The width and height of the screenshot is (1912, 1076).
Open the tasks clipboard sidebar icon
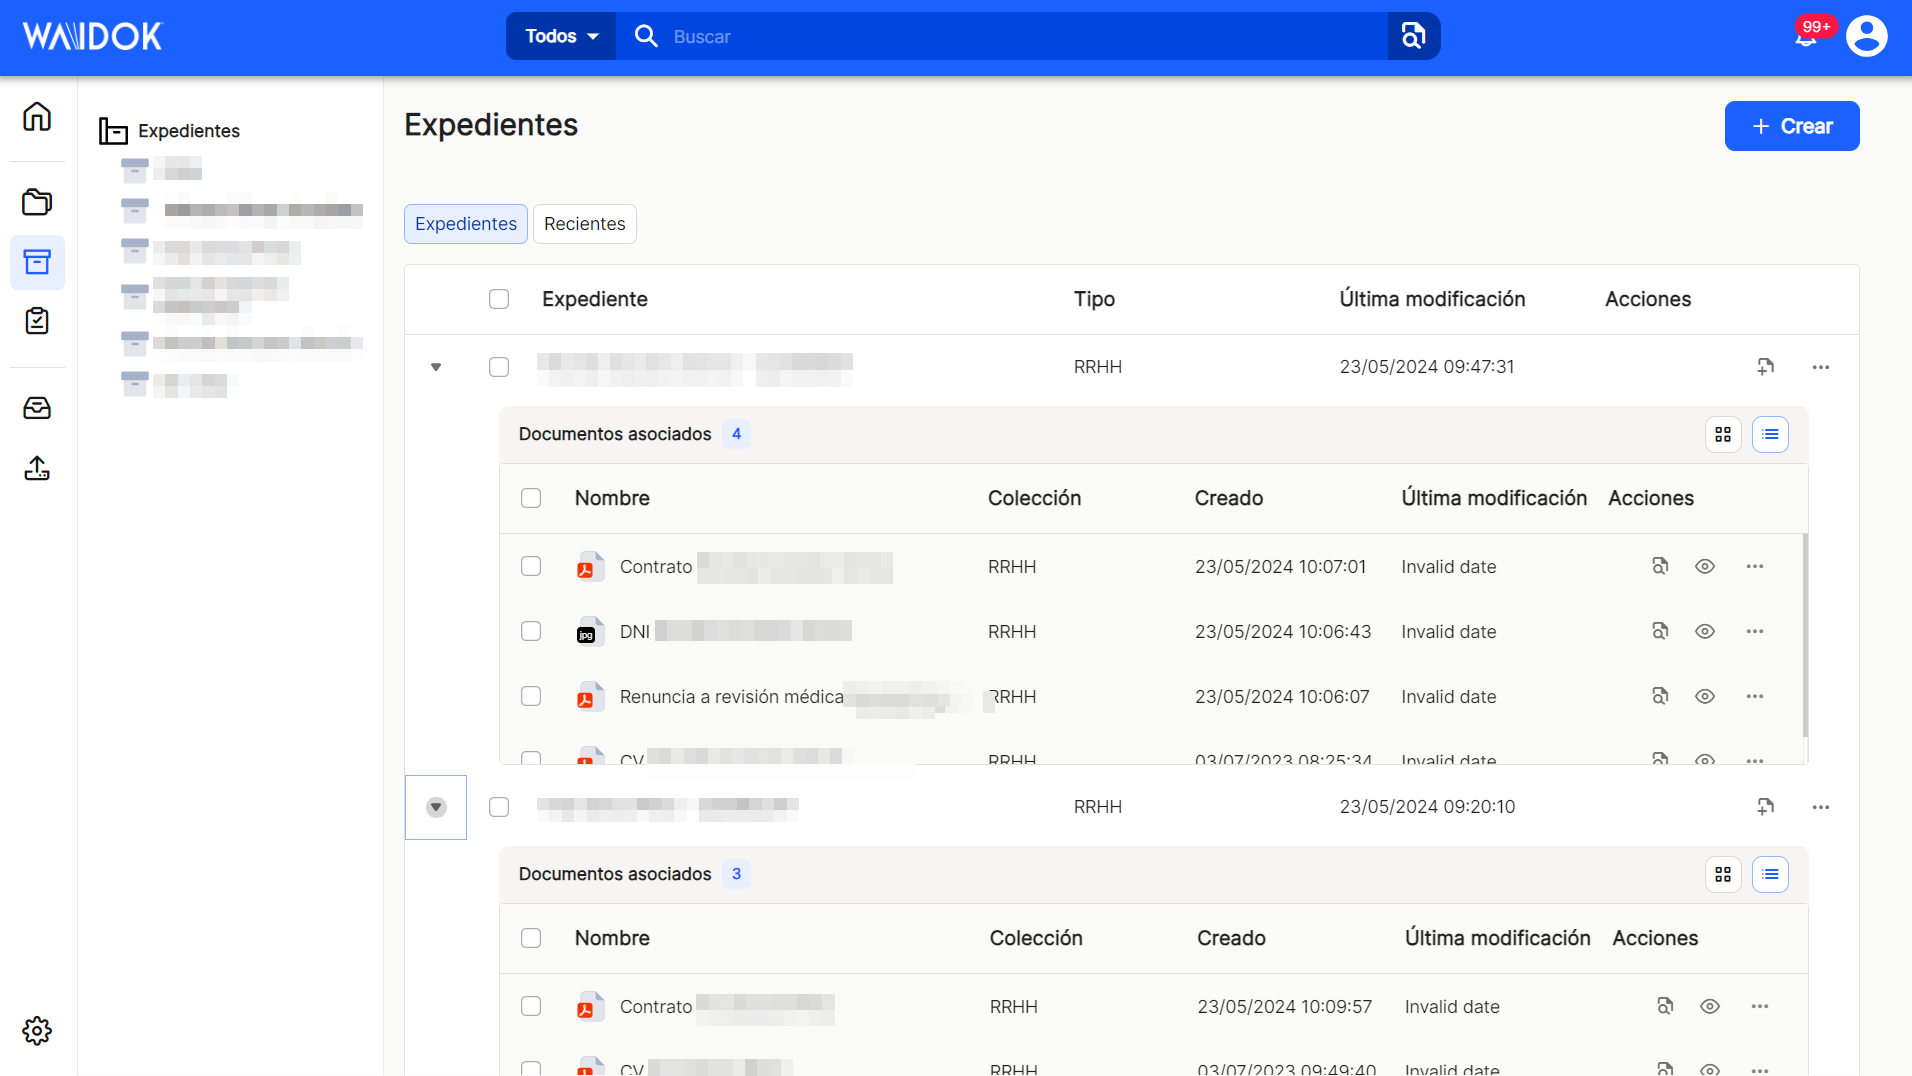(x=37, y=321)
